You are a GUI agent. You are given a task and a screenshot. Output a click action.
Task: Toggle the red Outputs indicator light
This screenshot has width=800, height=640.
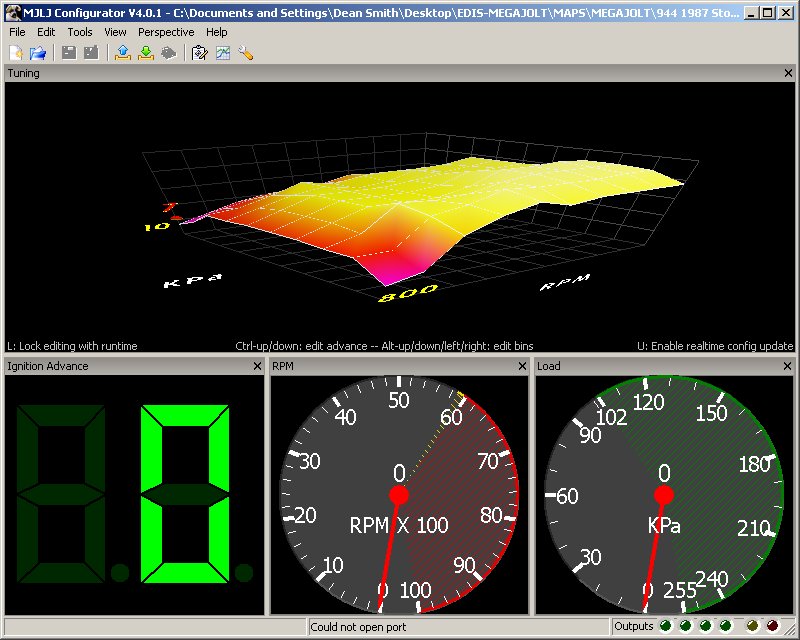click(773, 625)
